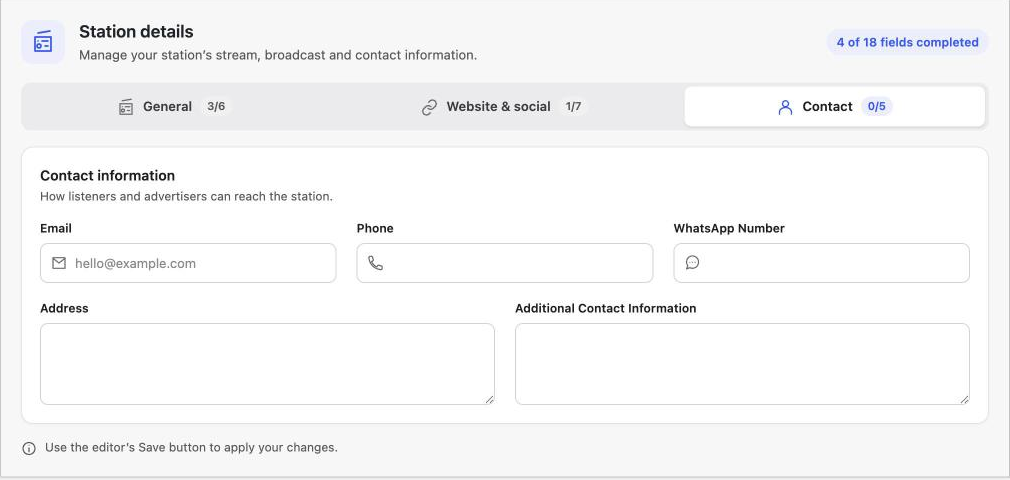Click the person icon on Contact tab
Viewport: 1010px width, 480px height.
click(785, 107)
